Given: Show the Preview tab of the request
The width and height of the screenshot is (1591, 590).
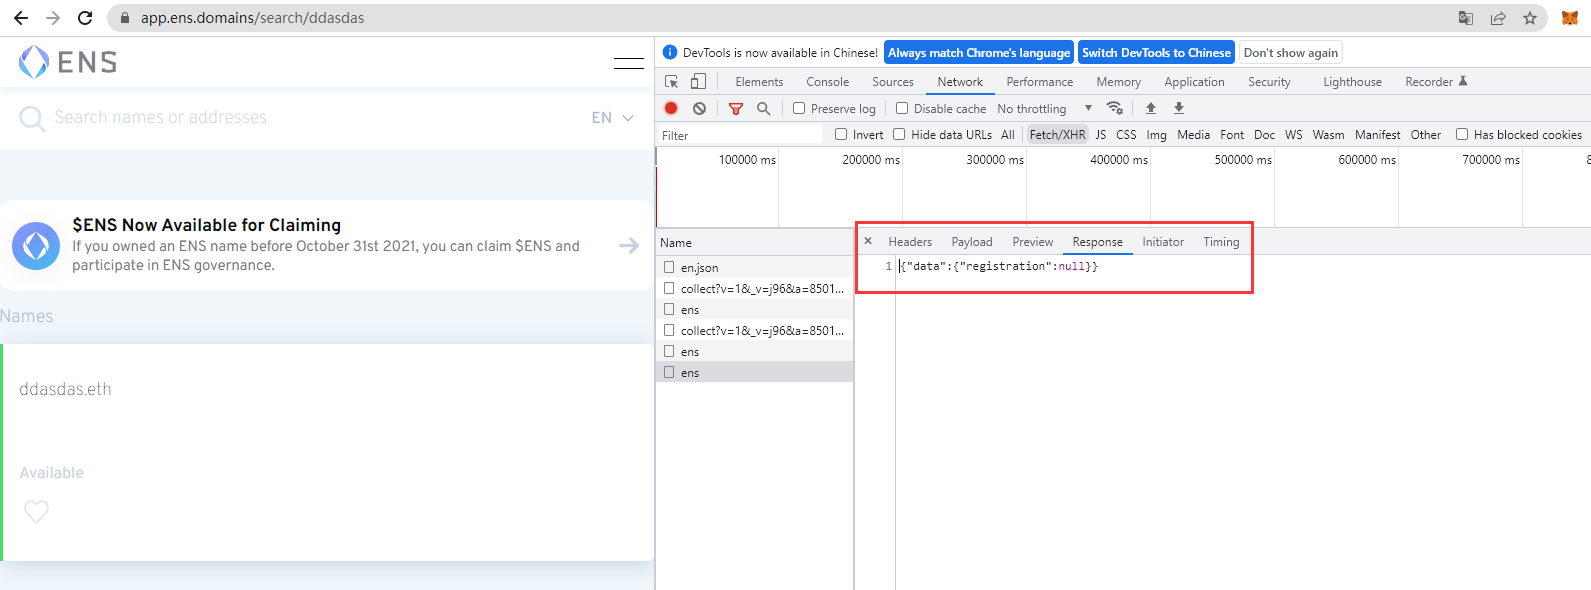Looking at the screenshot, I should click(1032, 242).
